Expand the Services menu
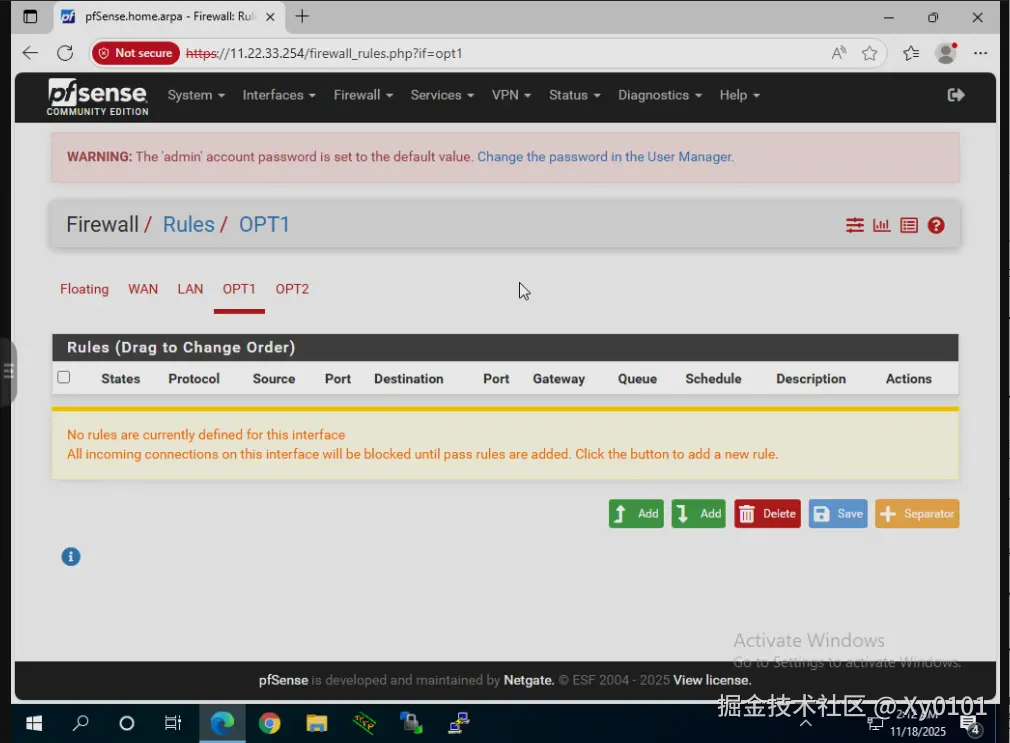 (443, 95)
